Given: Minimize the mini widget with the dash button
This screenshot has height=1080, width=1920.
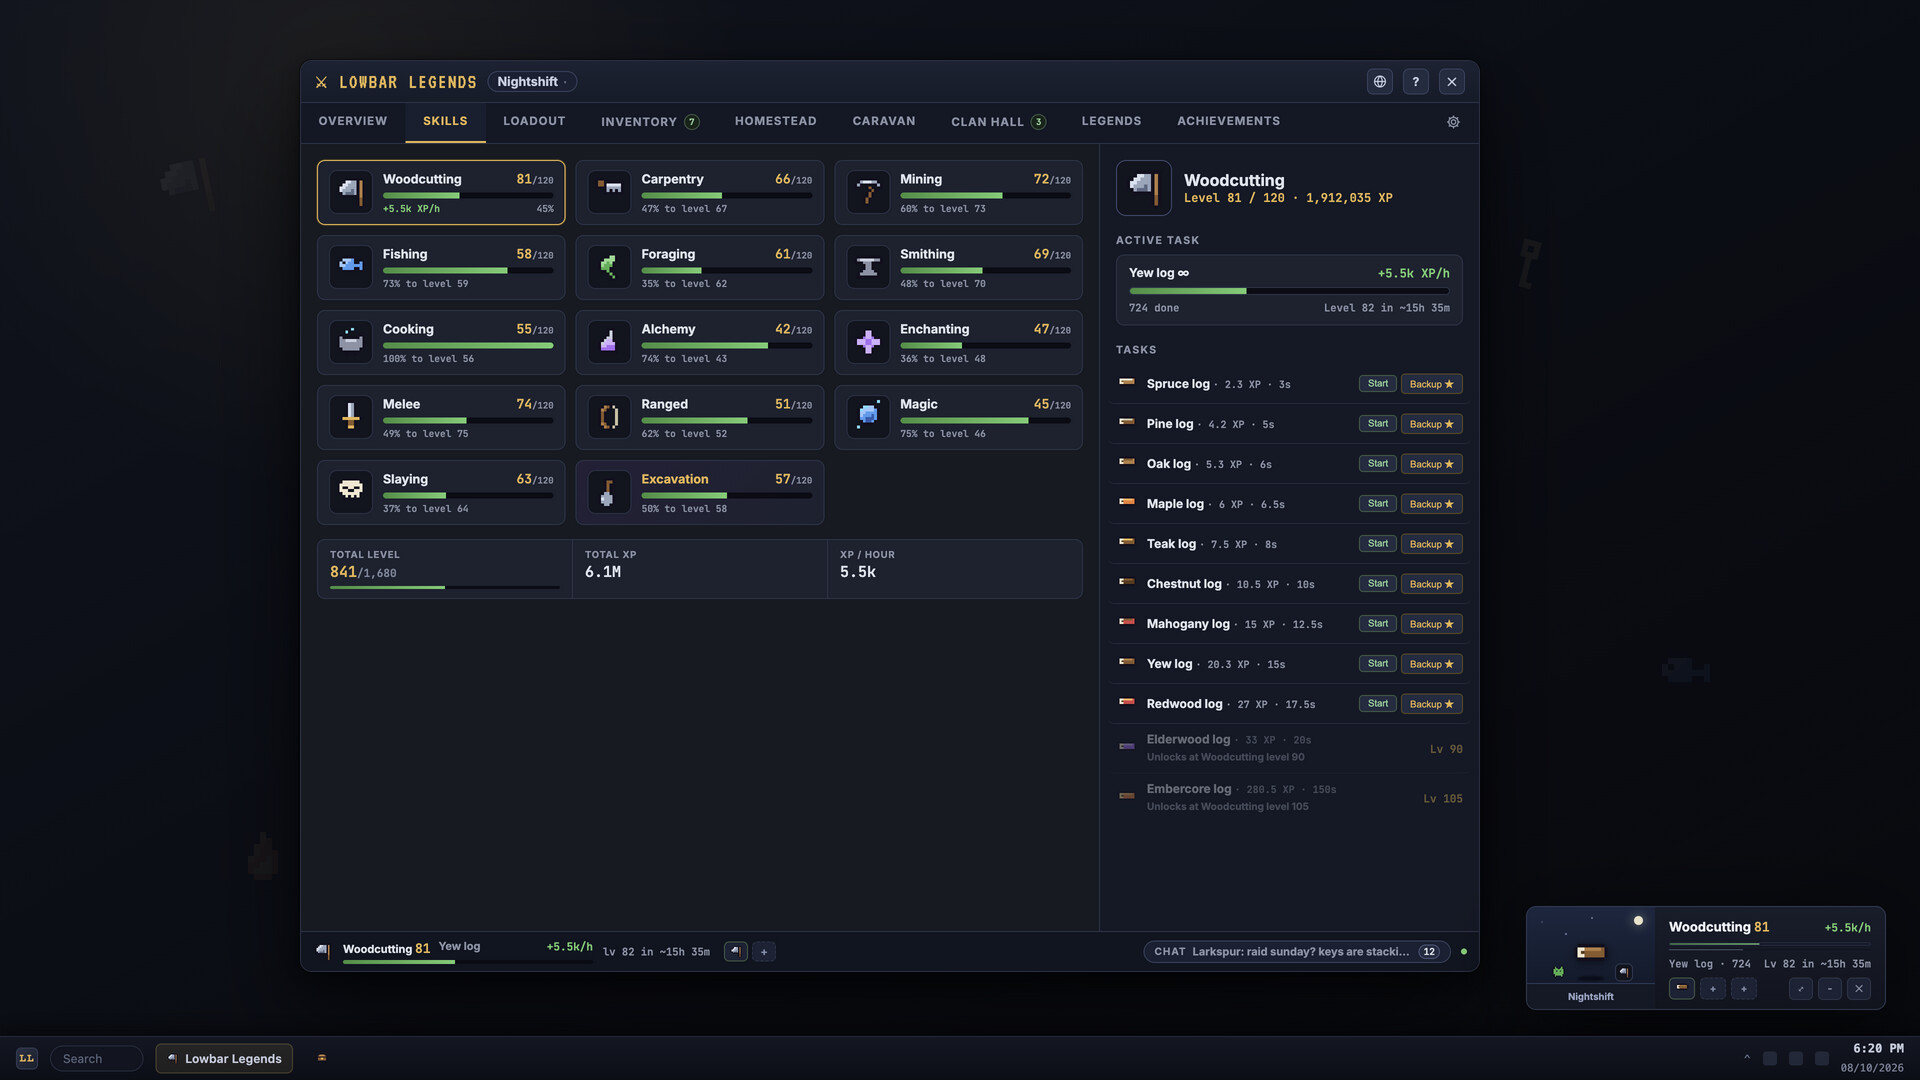Looking at the screenshot, I should coord(1830,988).
